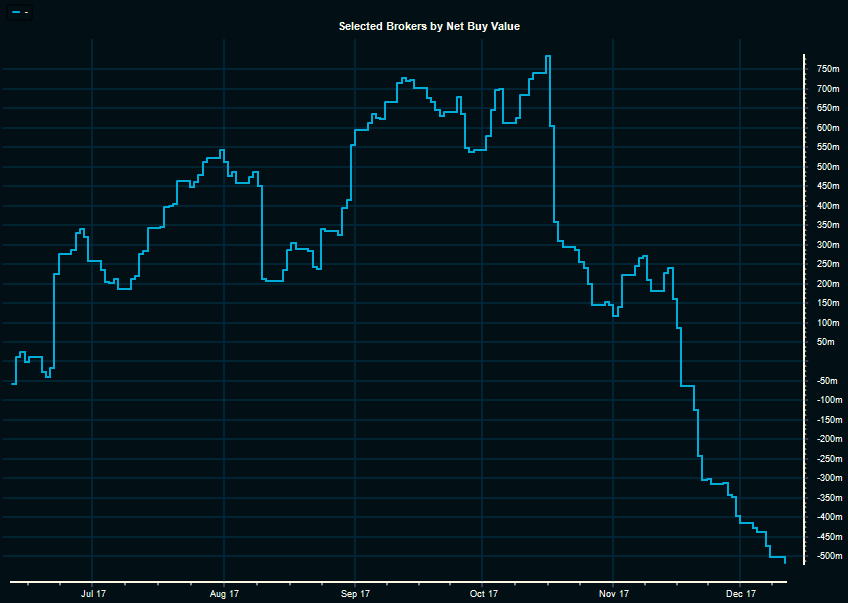
Task: Select the '250m' y-axis label
Action: point(827,264)
